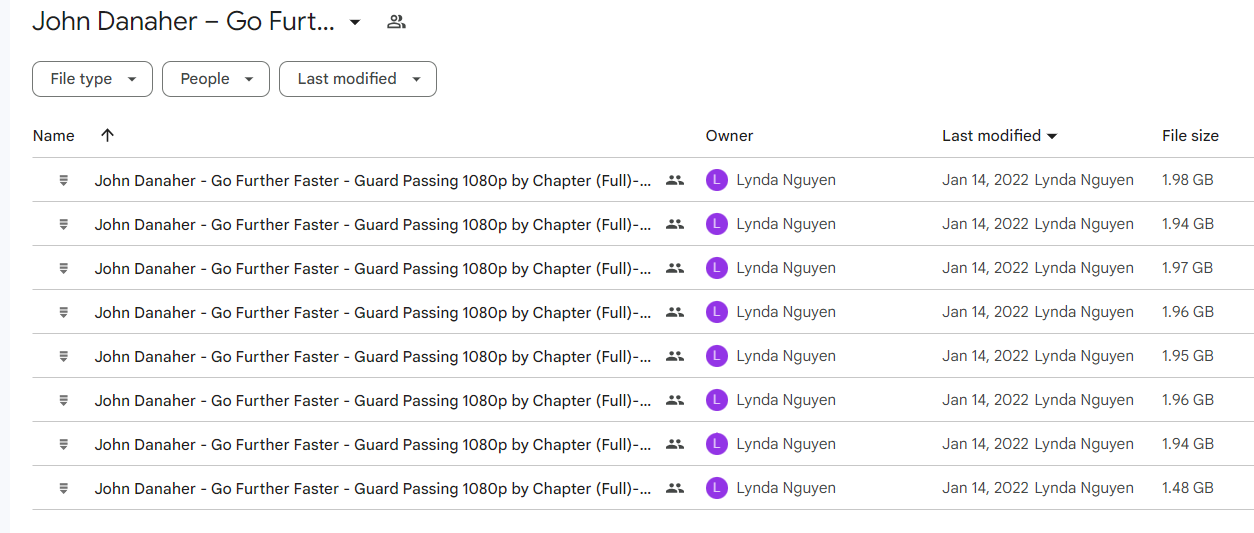This screenshot has height=533, width=1254.
Task: Click the Jan 14, 2022 date in the 1.97 GB row
Action: coord(985,269)
